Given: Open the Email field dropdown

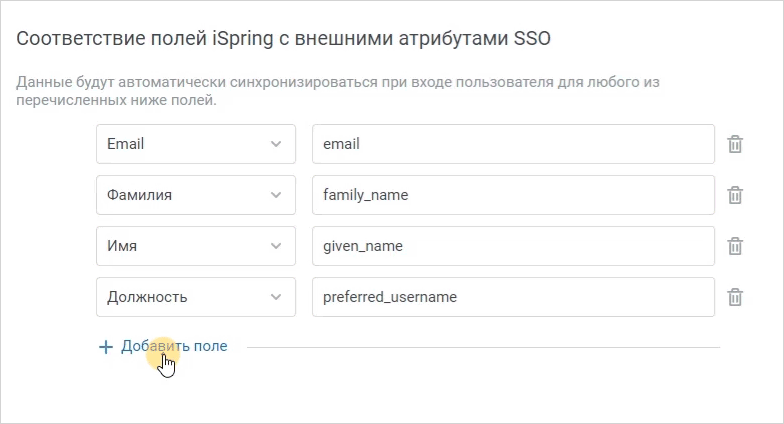Looking at the screenshot, I should (x=196, y=144).
